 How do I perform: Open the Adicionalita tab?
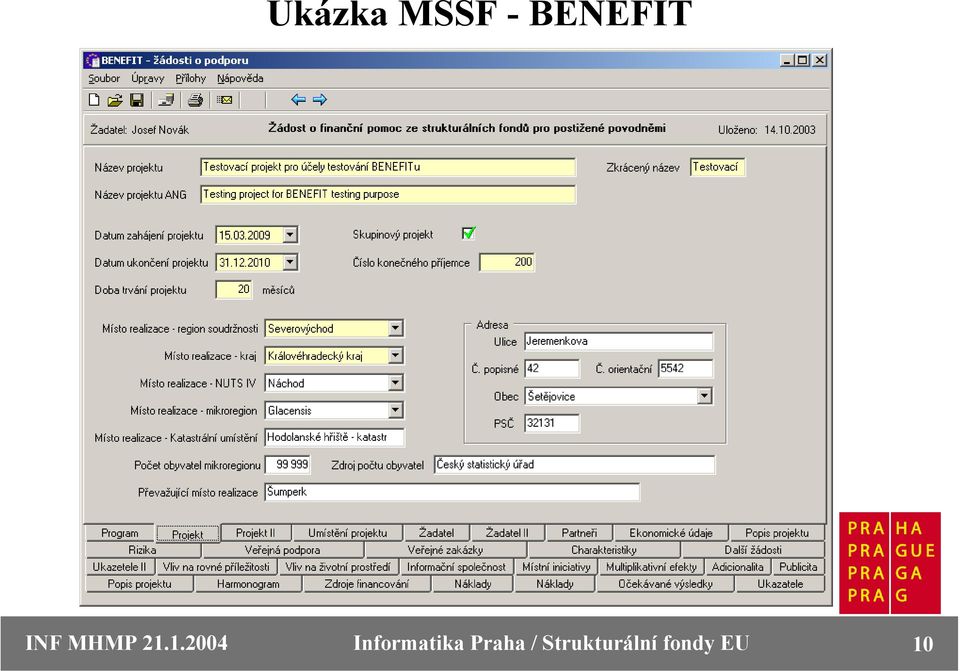pos(738,567)
